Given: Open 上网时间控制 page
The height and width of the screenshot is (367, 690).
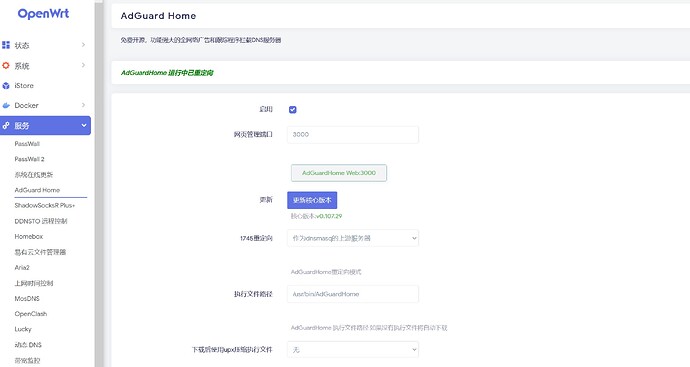Looking at the screenshot, I should (x=34, y=283).
